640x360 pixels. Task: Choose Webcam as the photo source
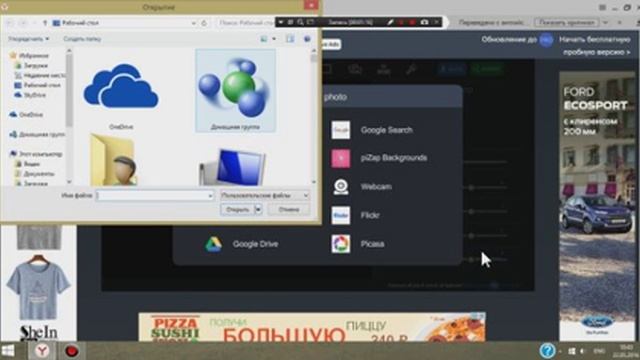362,187
